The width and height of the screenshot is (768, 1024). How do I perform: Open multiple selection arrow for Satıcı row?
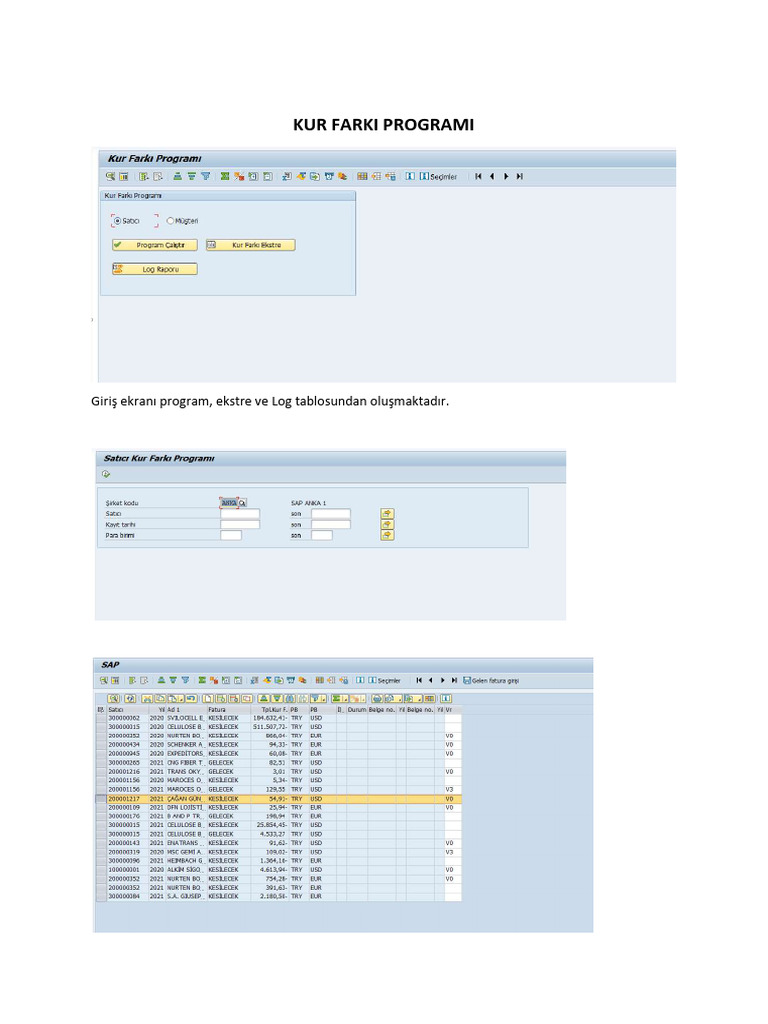click(x=387, y=514)
